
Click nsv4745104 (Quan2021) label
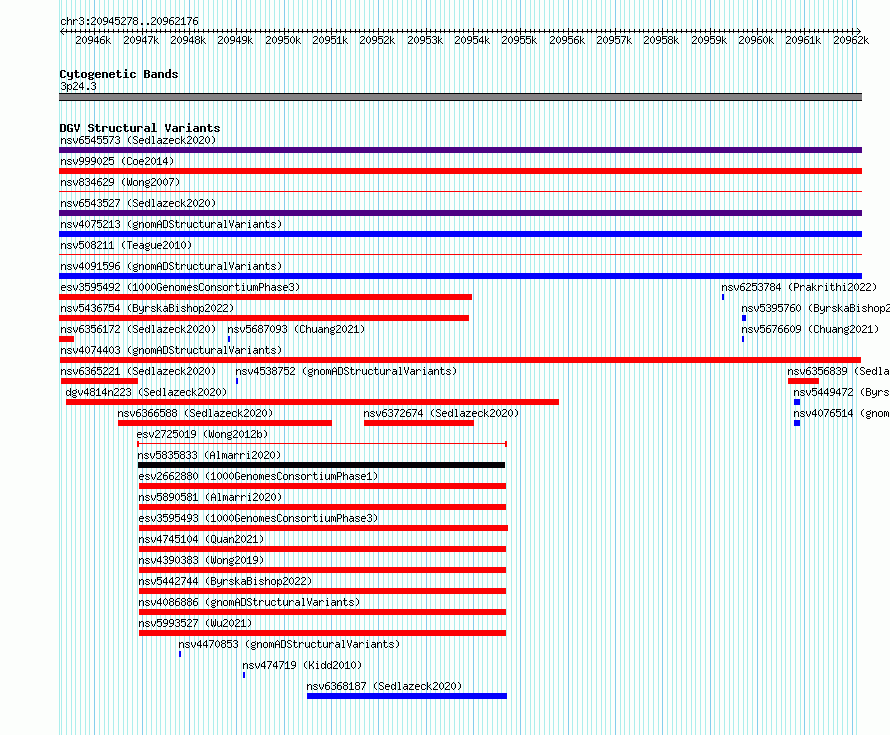click(x=201, y=539)
